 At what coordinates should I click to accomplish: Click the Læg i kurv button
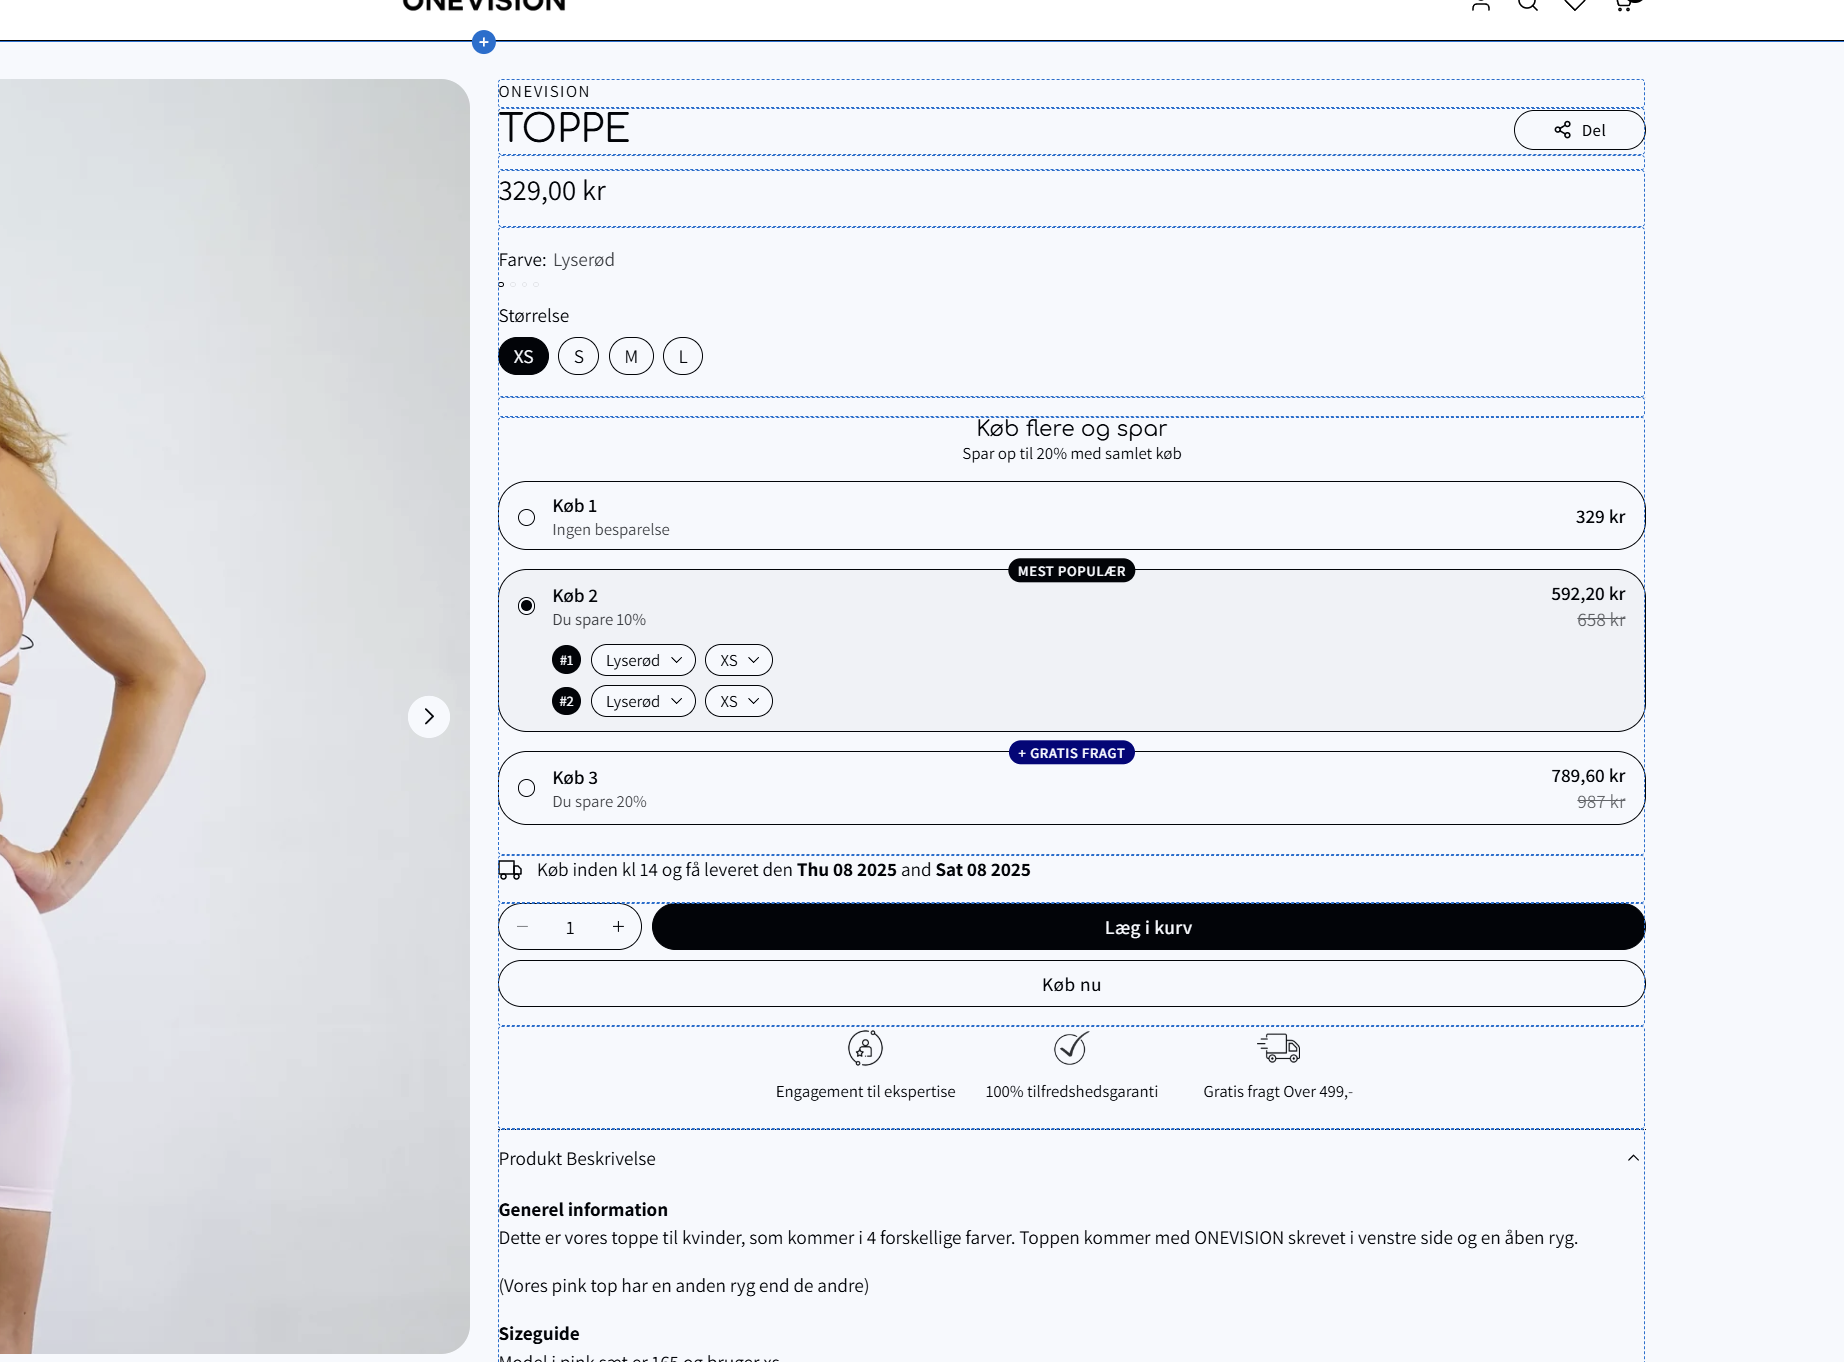pos(1148,927)
